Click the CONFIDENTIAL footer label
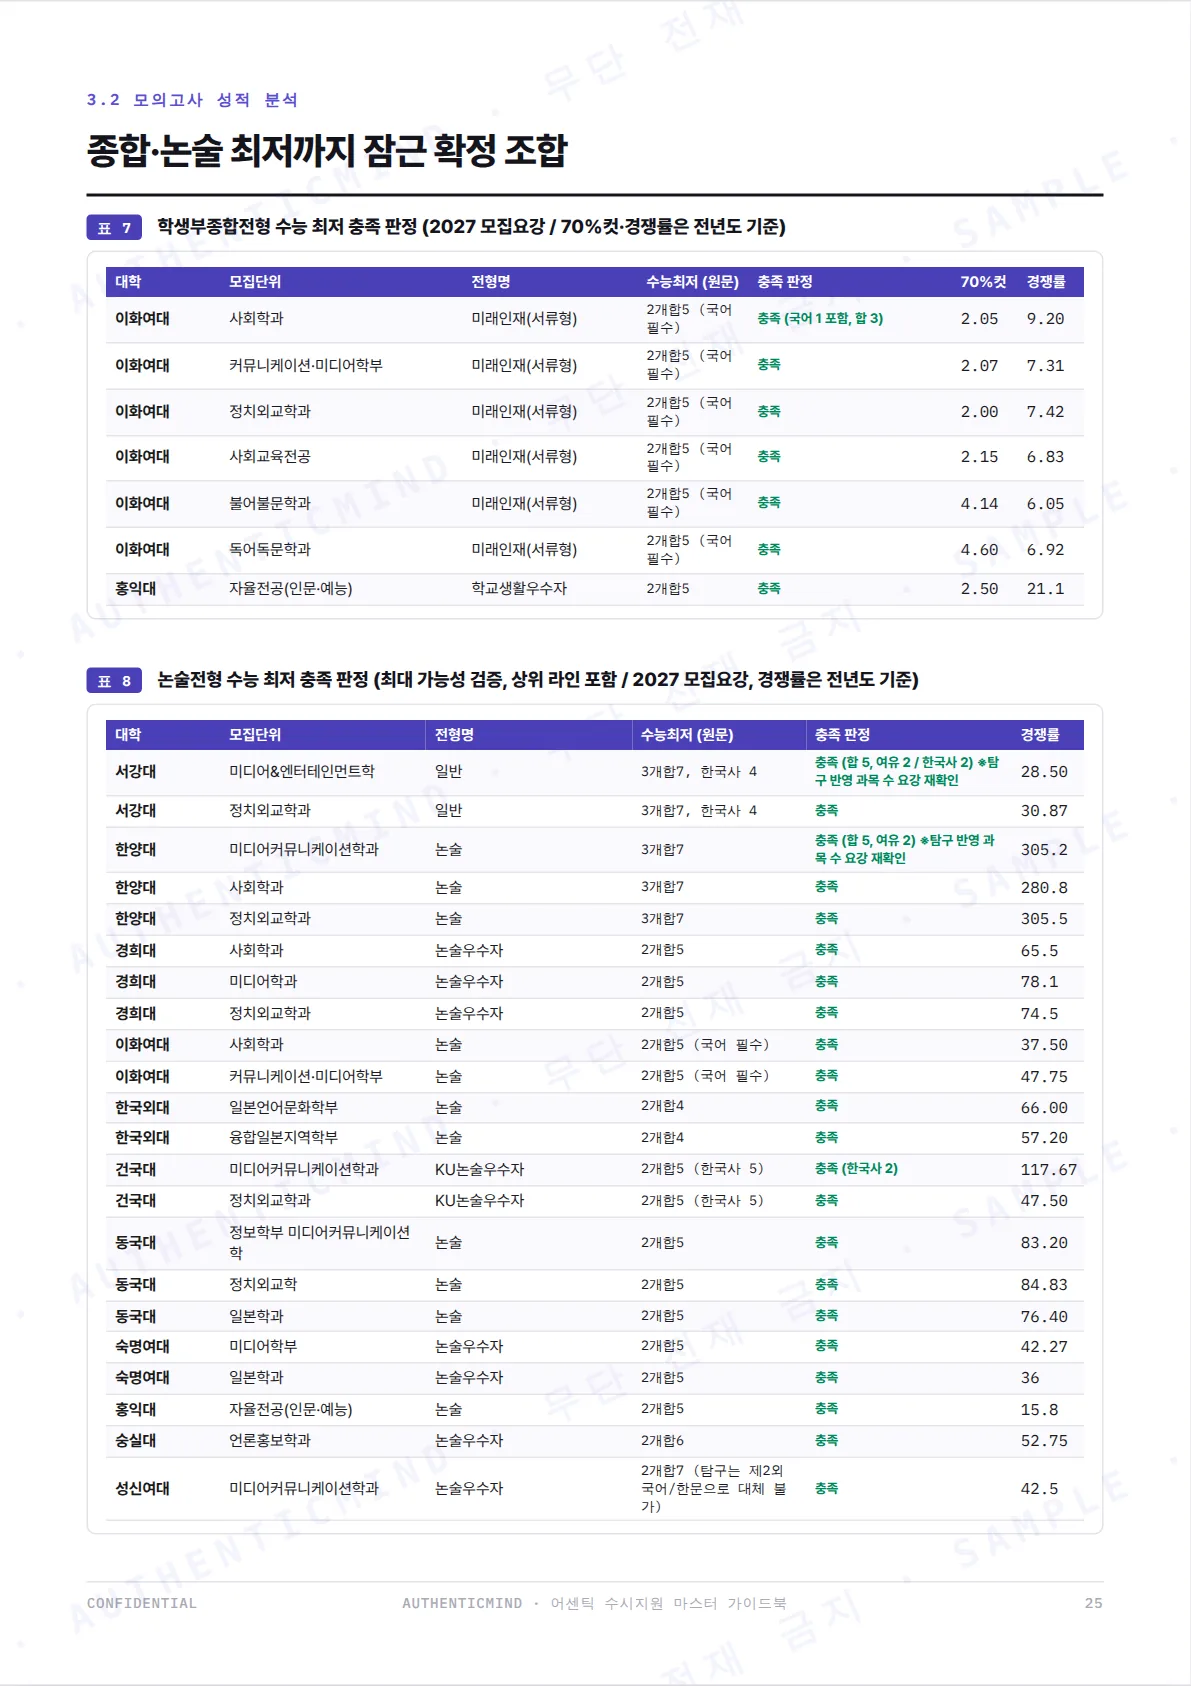This screenshot has height=1686, width=1191. pyautogui.click(x=142, y=1604)
